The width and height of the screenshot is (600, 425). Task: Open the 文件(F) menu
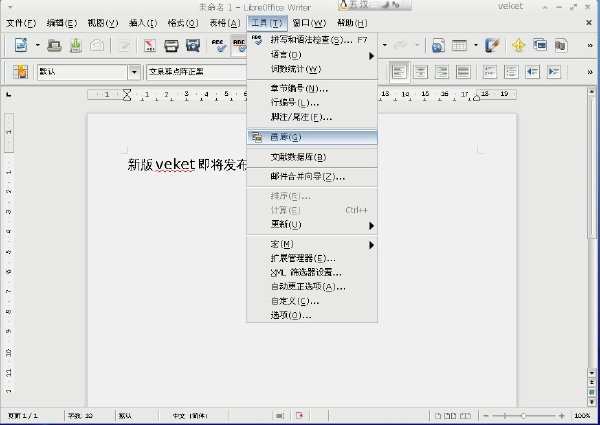coord(21,23)
